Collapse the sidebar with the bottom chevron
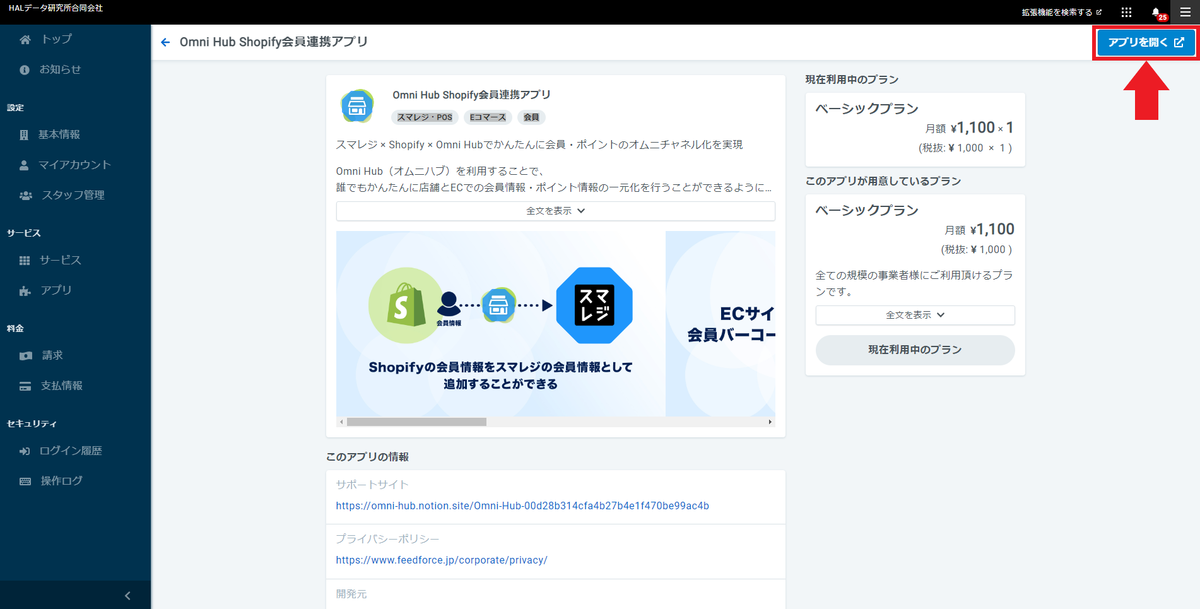 pyautogui.click(x=127, y=596)
